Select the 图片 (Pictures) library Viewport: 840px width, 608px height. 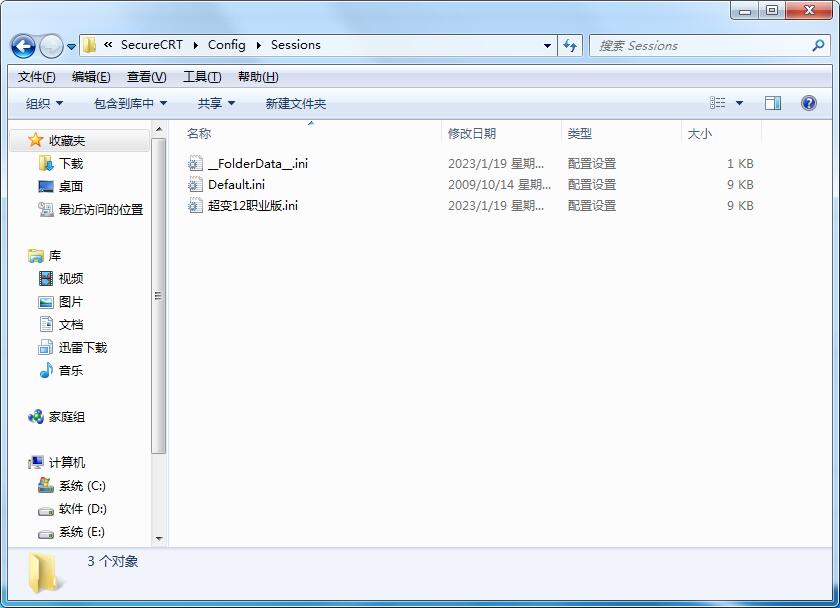(73, 301)
